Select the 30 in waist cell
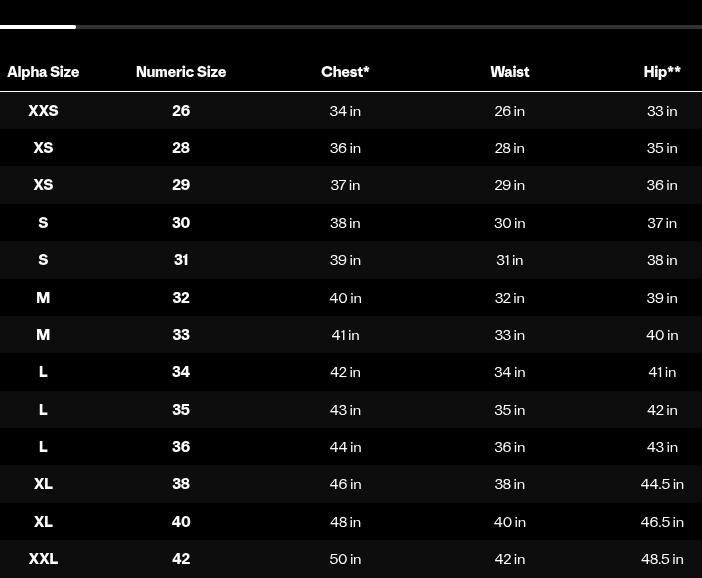The width and height of the screenshot is (702, 578). pos(509,223)
